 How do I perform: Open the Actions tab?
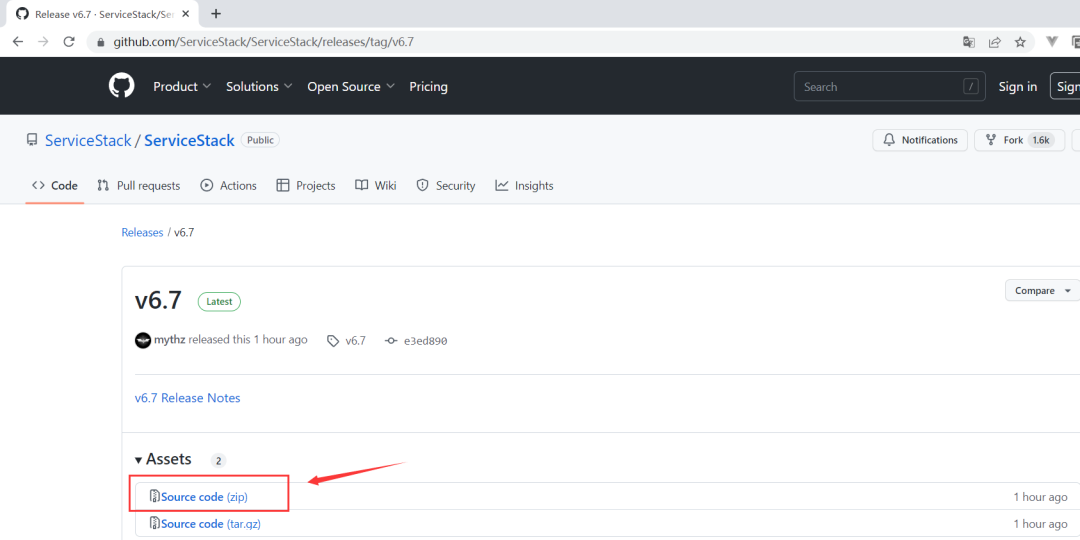click(x=228, y=185)
